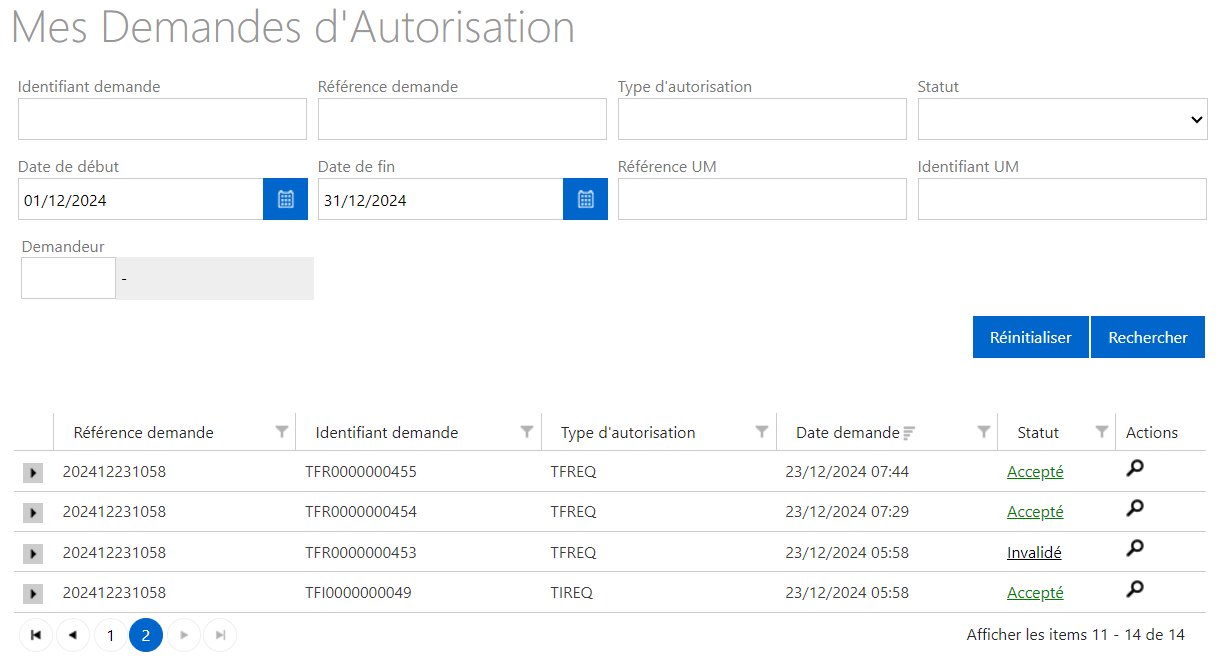The image size is (1222, 656).
Task: Expand the TFI0000000049 row details
Action: (33, 594)
